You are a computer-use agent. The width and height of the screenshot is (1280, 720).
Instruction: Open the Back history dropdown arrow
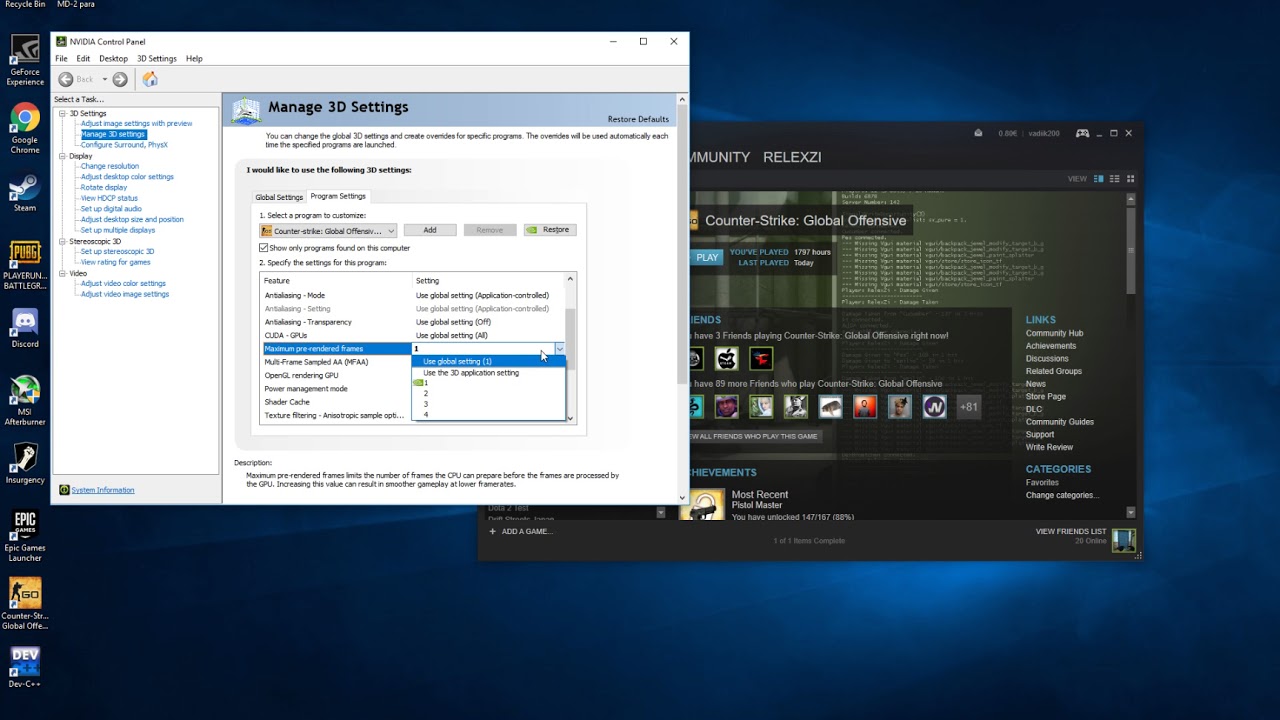coord(103,79)
